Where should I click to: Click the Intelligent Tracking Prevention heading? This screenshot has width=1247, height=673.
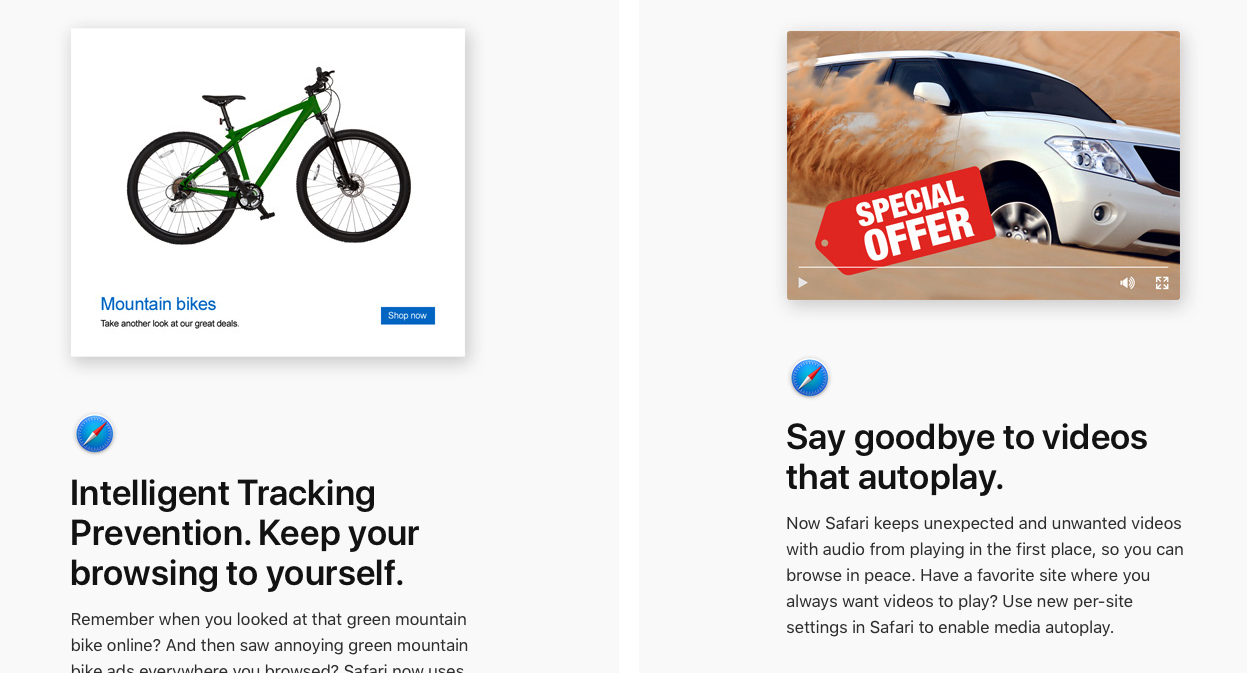(x=245, y=533)
